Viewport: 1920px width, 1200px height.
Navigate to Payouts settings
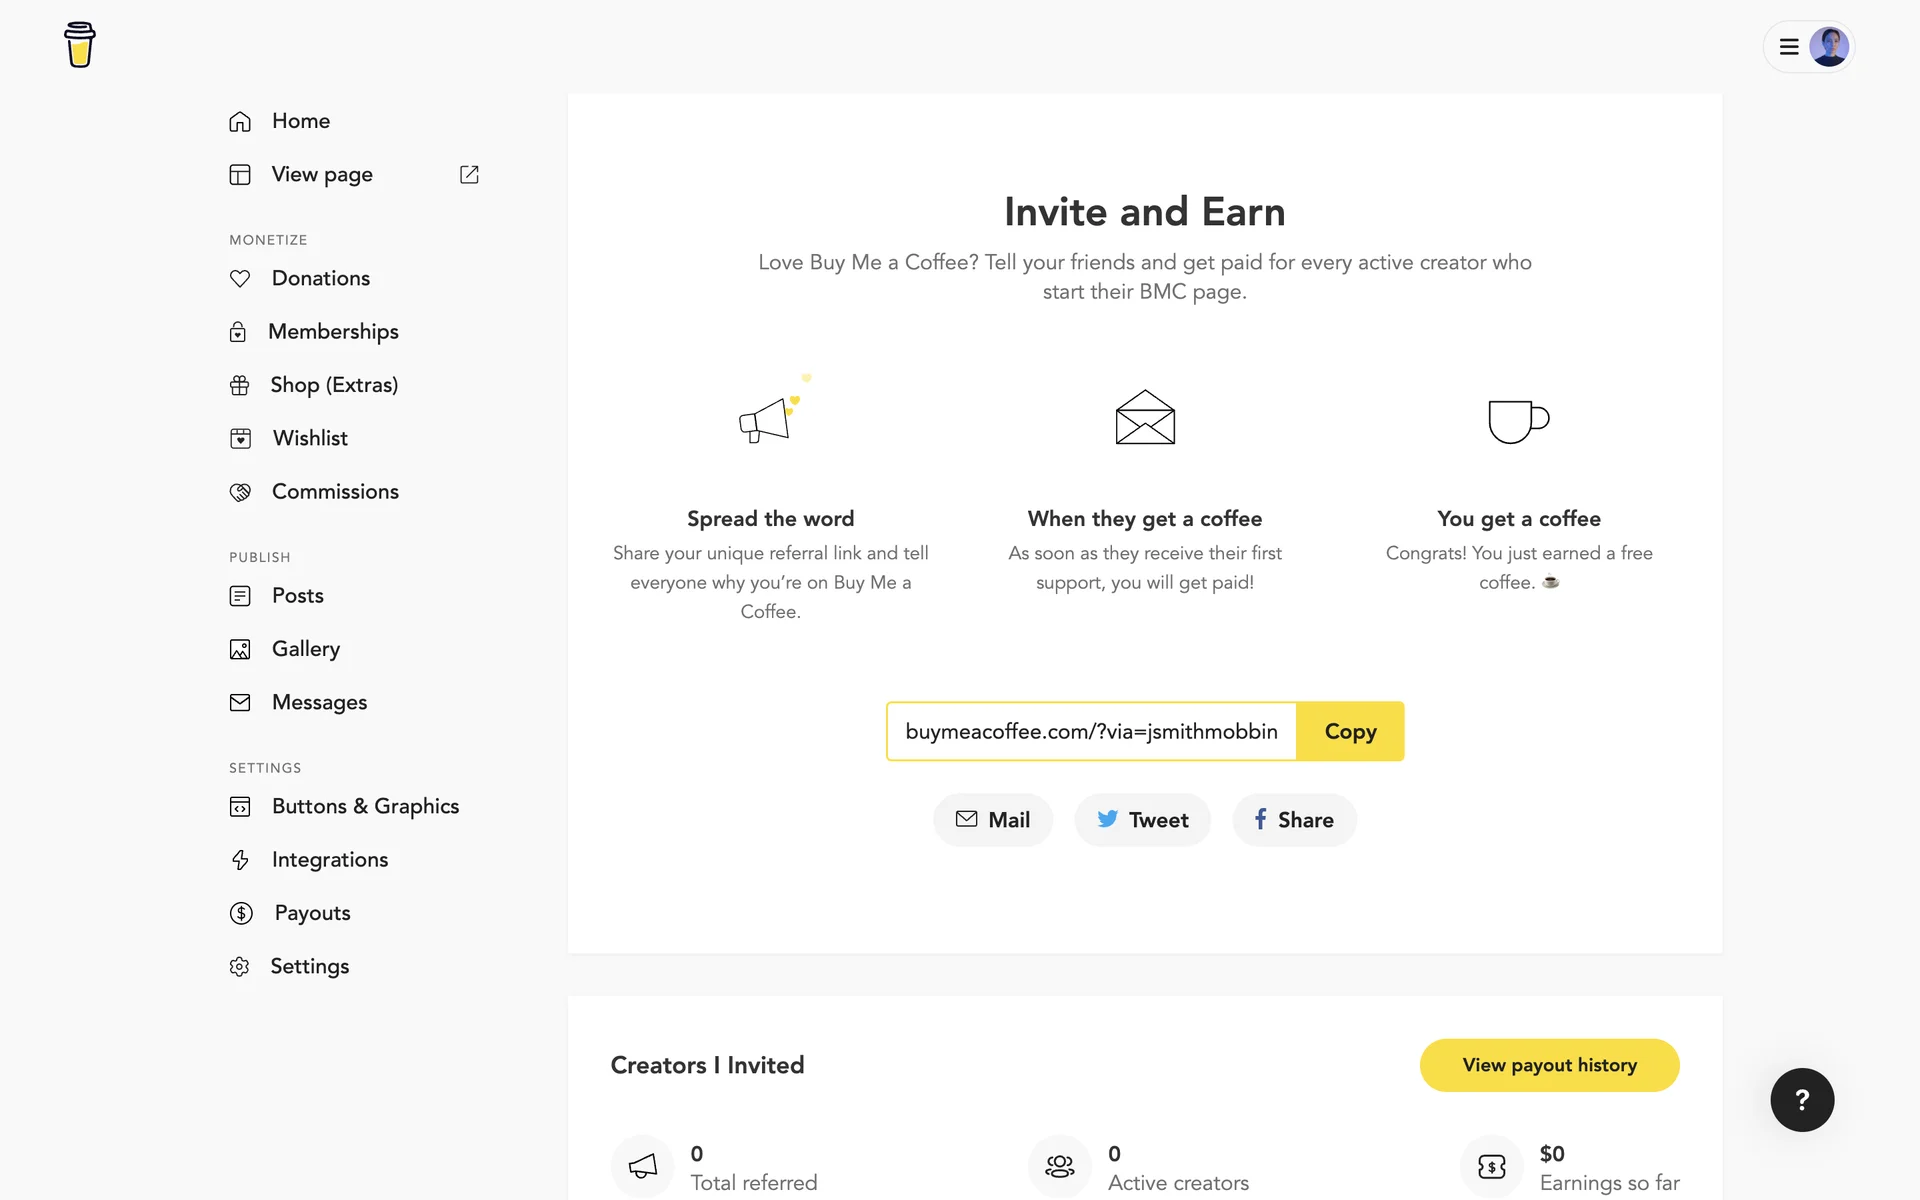pyautogui.click(x=312, y=913)
